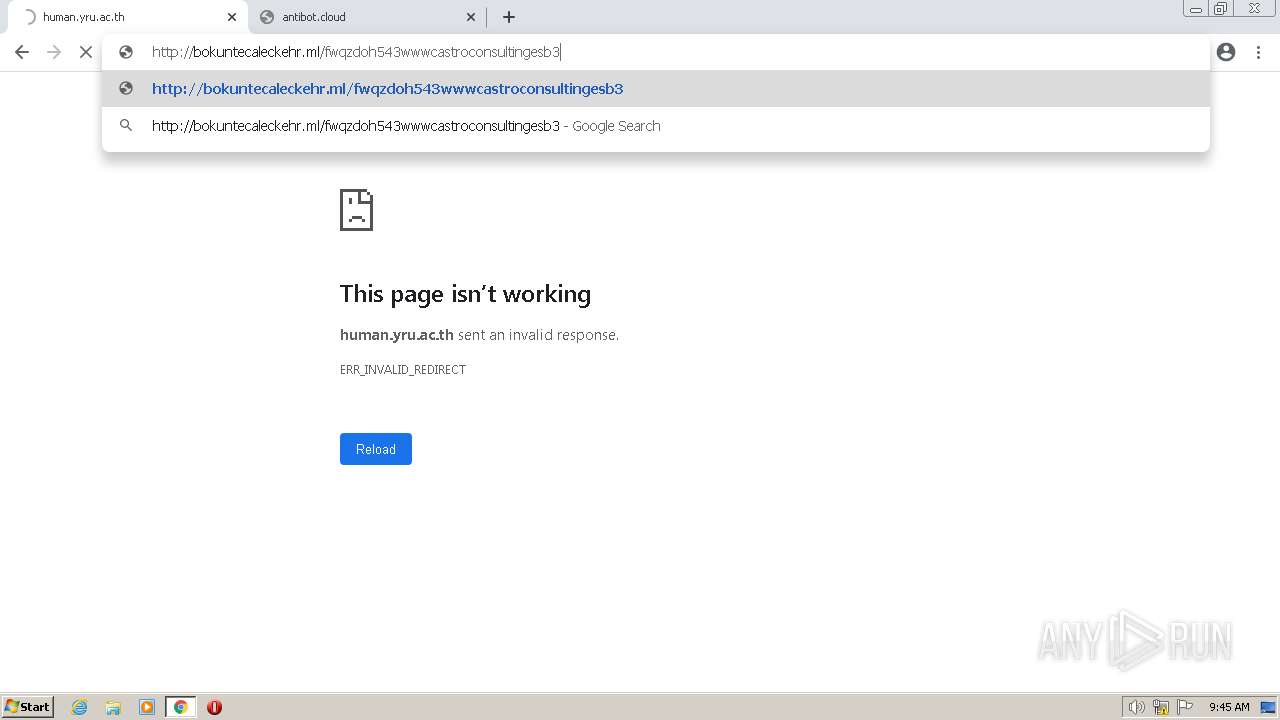Go back to previous page
The width and height of the screenshot is (1280, 720).
(x=22, y=52)
